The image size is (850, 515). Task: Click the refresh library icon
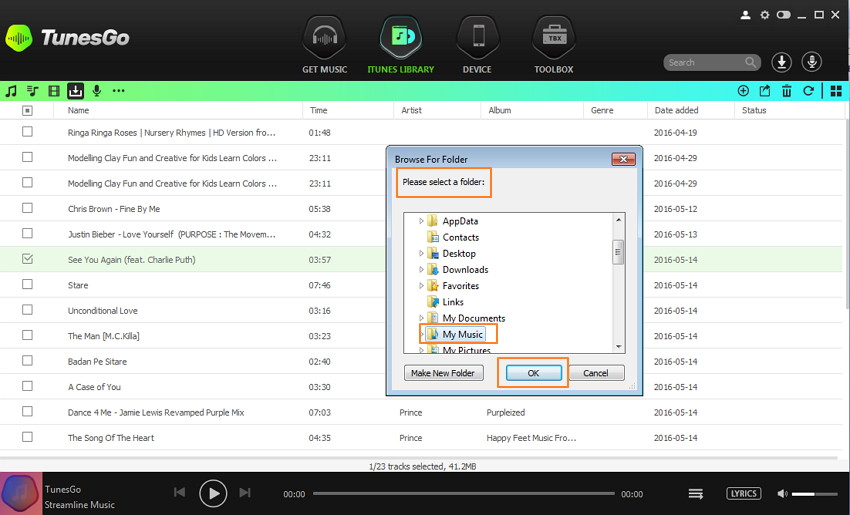pos(808,91)
